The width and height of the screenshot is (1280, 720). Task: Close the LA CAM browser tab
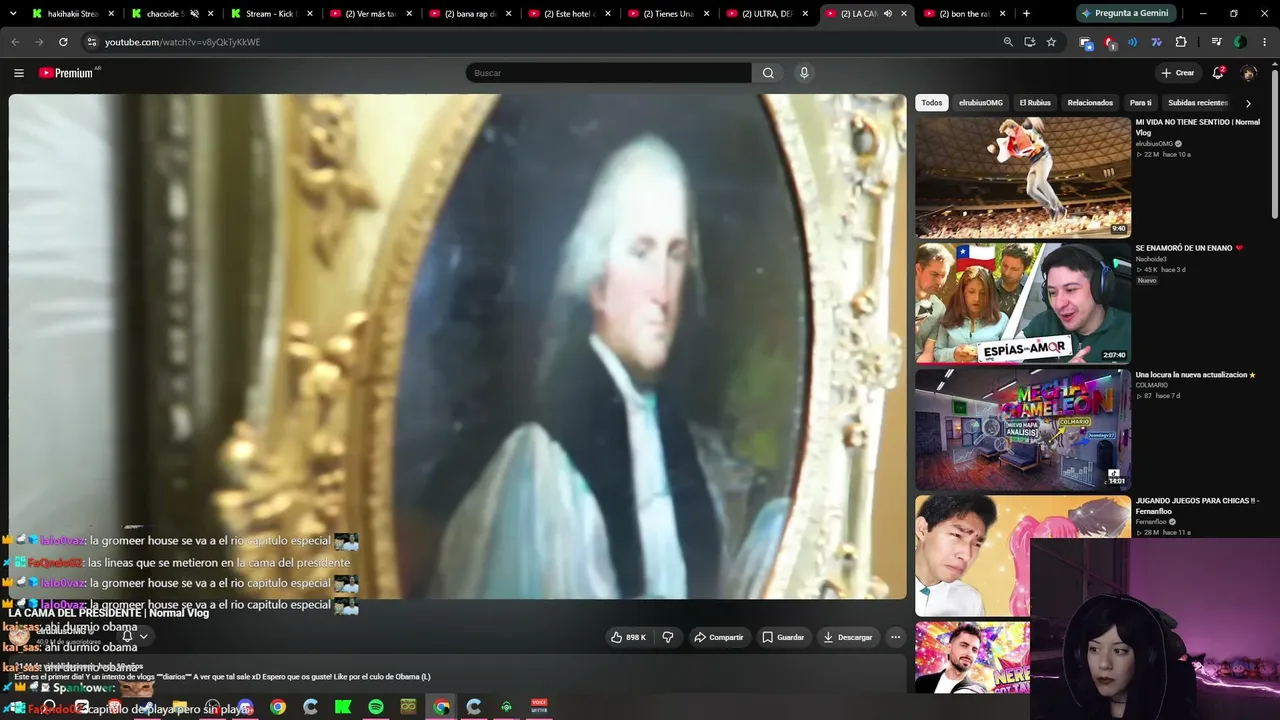coord(904,14)
